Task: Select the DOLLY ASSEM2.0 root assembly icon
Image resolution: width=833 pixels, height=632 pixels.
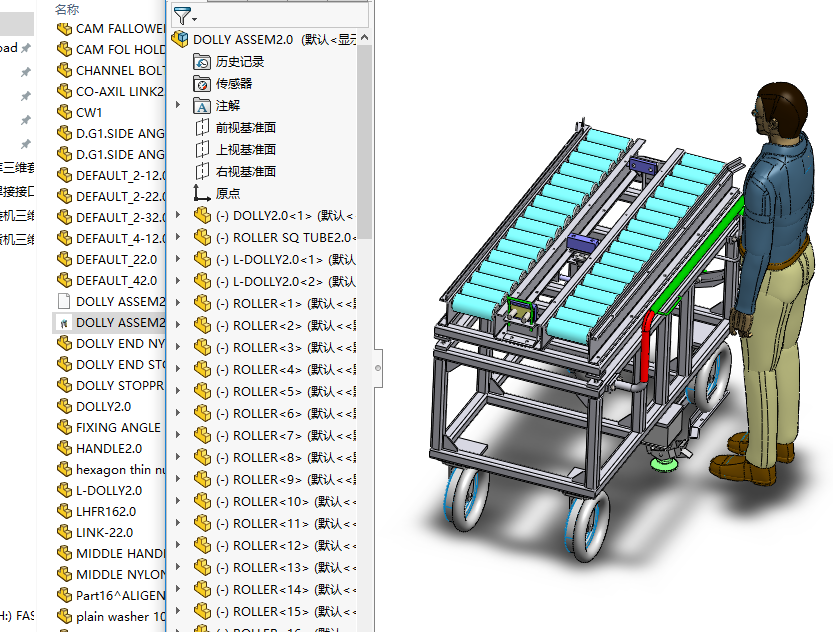Action: click(x=180, y=39)
